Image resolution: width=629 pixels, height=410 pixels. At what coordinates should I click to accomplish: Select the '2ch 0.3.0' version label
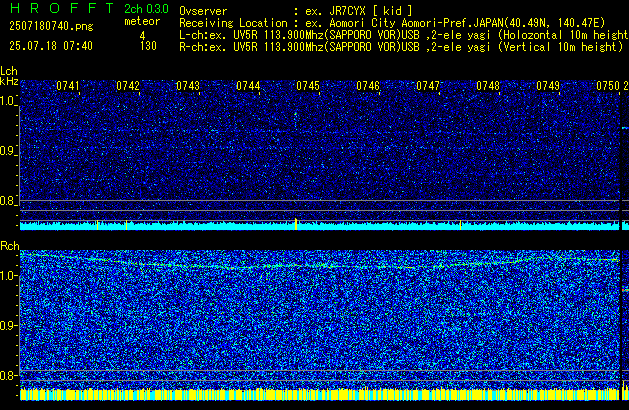click(146, 8)
